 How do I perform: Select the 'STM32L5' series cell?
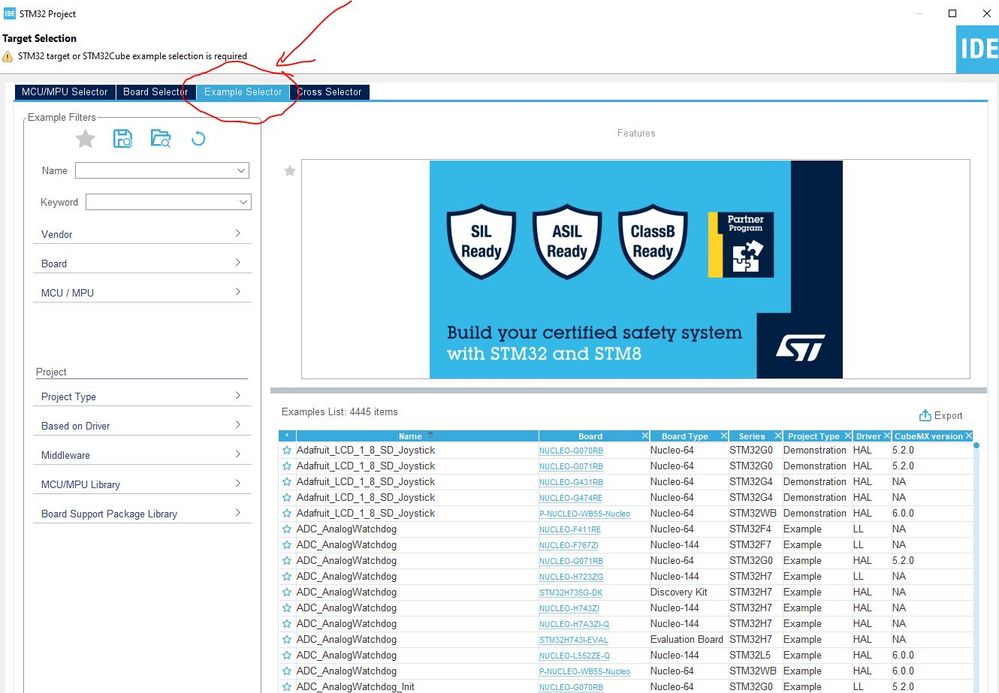point(751,655)
